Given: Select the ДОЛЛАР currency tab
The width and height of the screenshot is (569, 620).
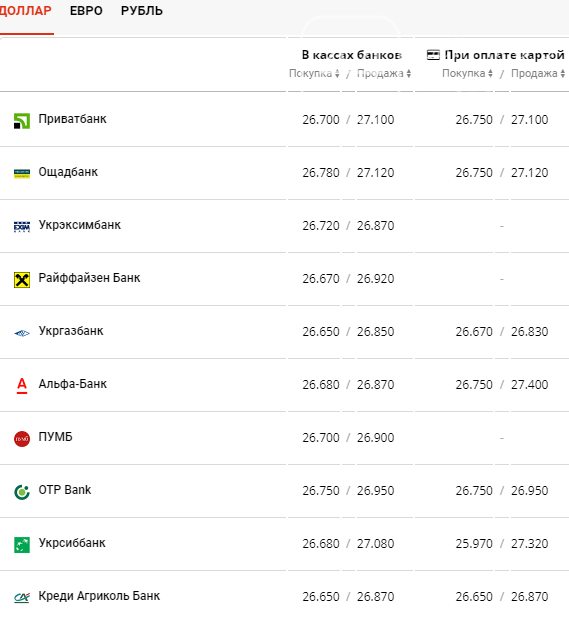Looking at the screenshot, I should (25, 11).
